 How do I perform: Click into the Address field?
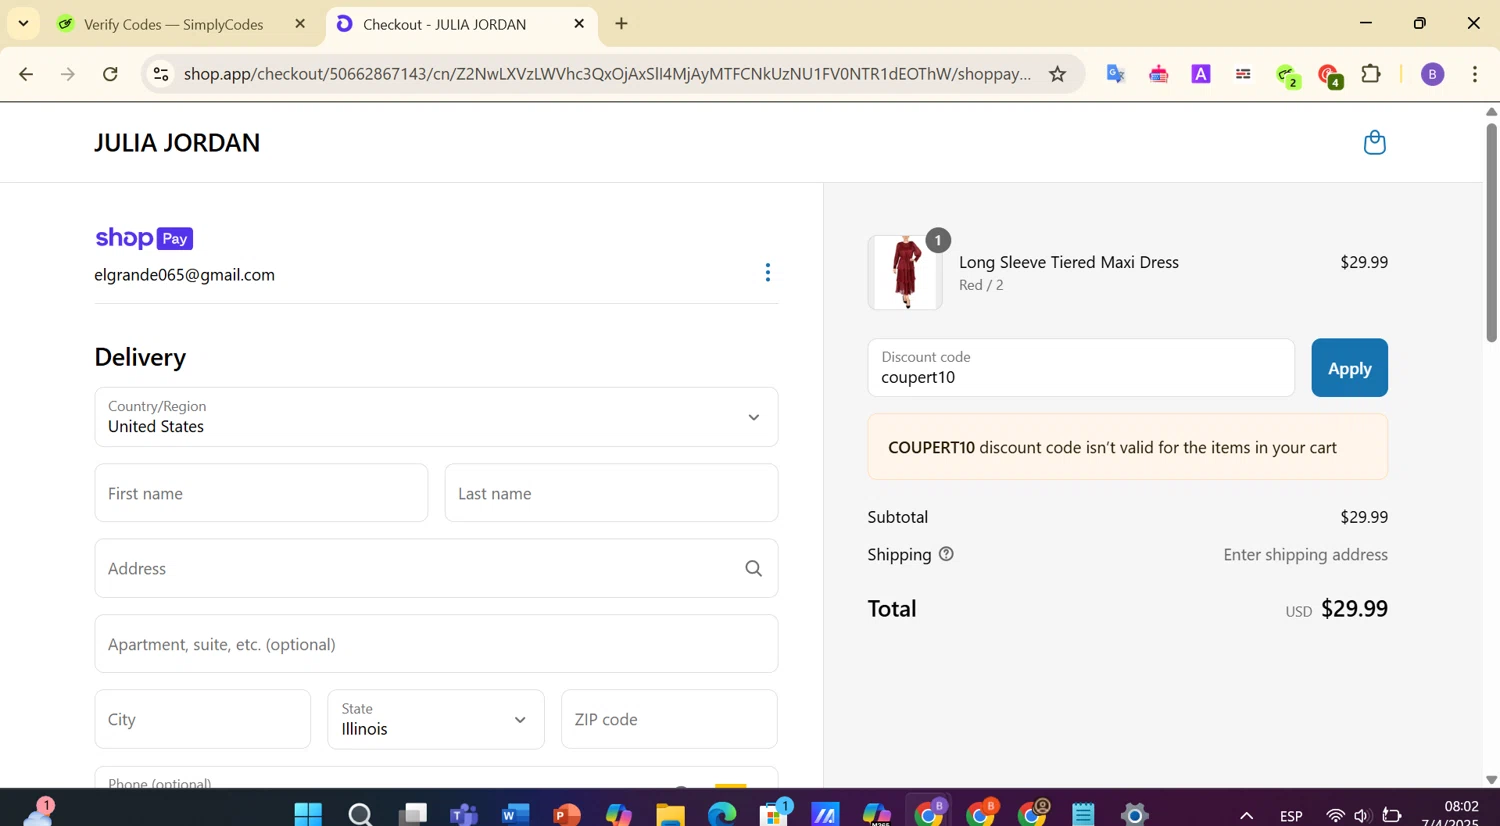[436, 568]
